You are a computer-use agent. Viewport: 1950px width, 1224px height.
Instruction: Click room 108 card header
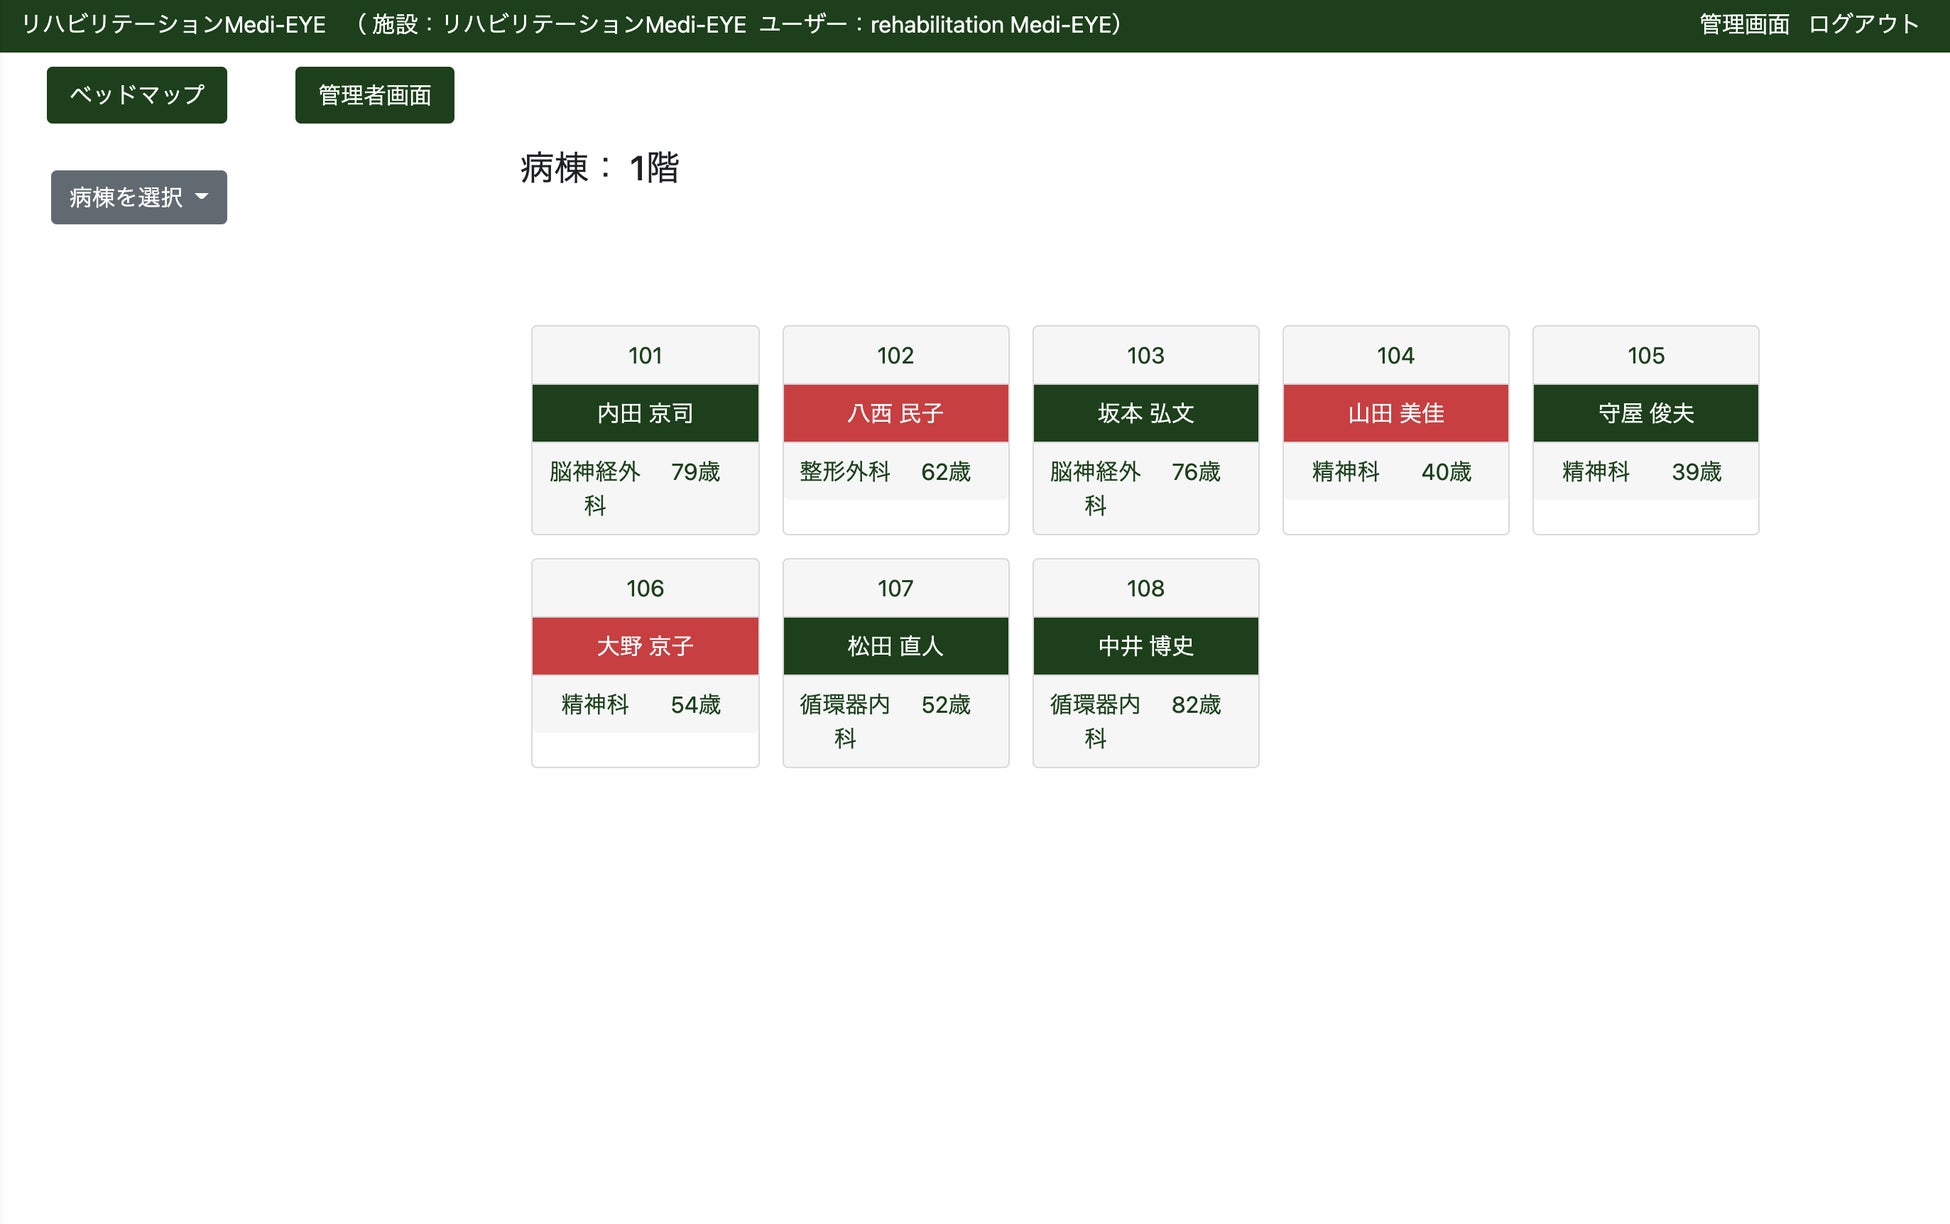[1145, 589]
